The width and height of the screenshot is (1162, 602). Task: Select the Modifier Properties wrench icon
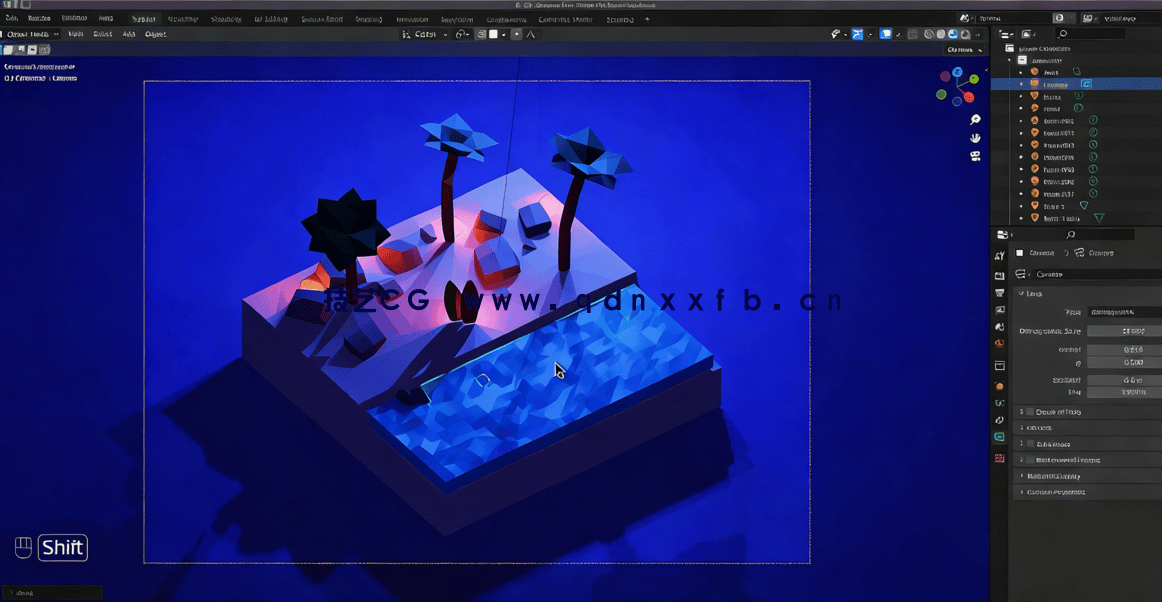(999, 404)
